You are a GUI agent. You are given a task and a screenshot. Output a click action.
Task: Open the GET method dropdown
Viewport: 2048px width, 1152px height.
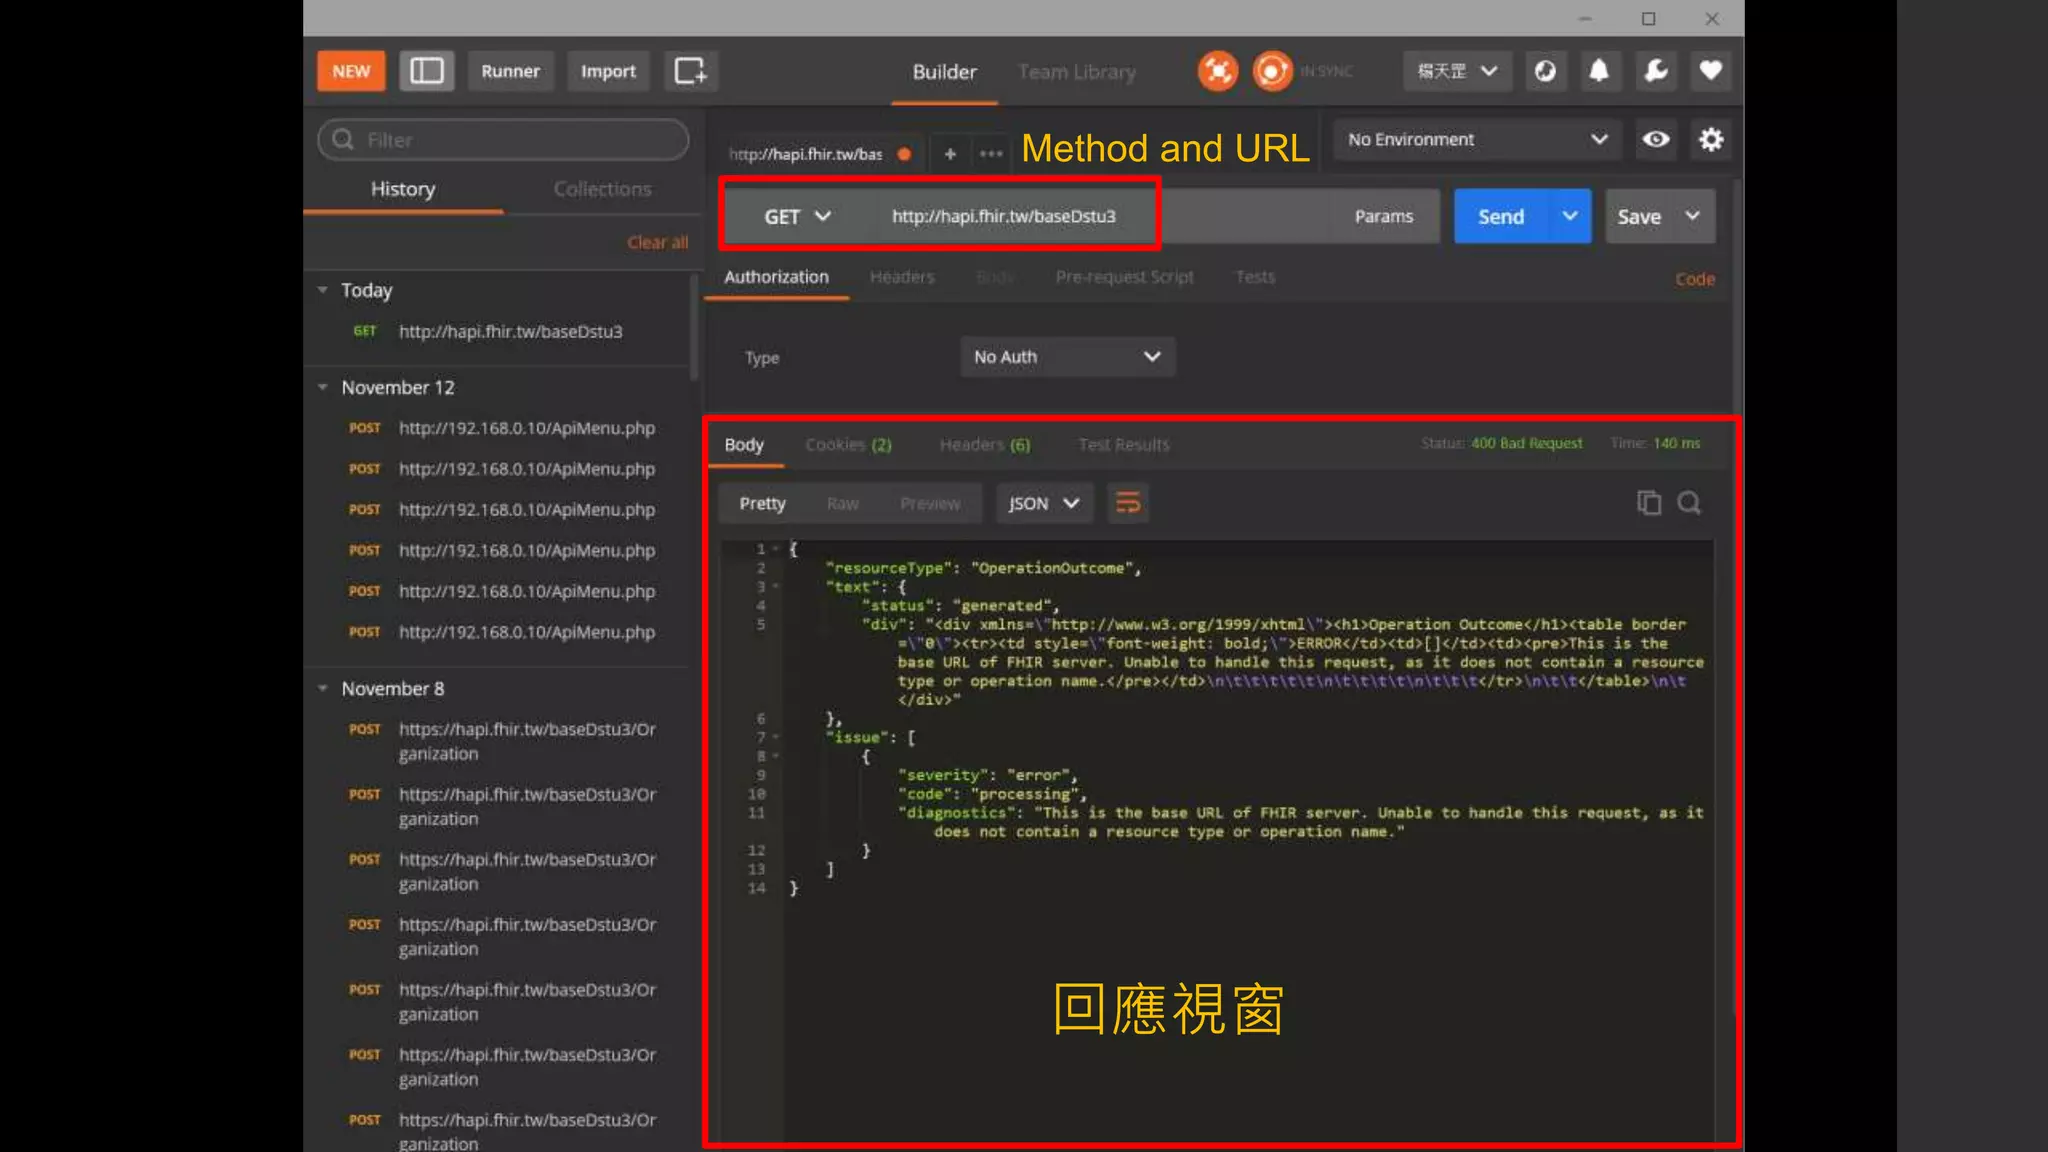pos(797,216)
